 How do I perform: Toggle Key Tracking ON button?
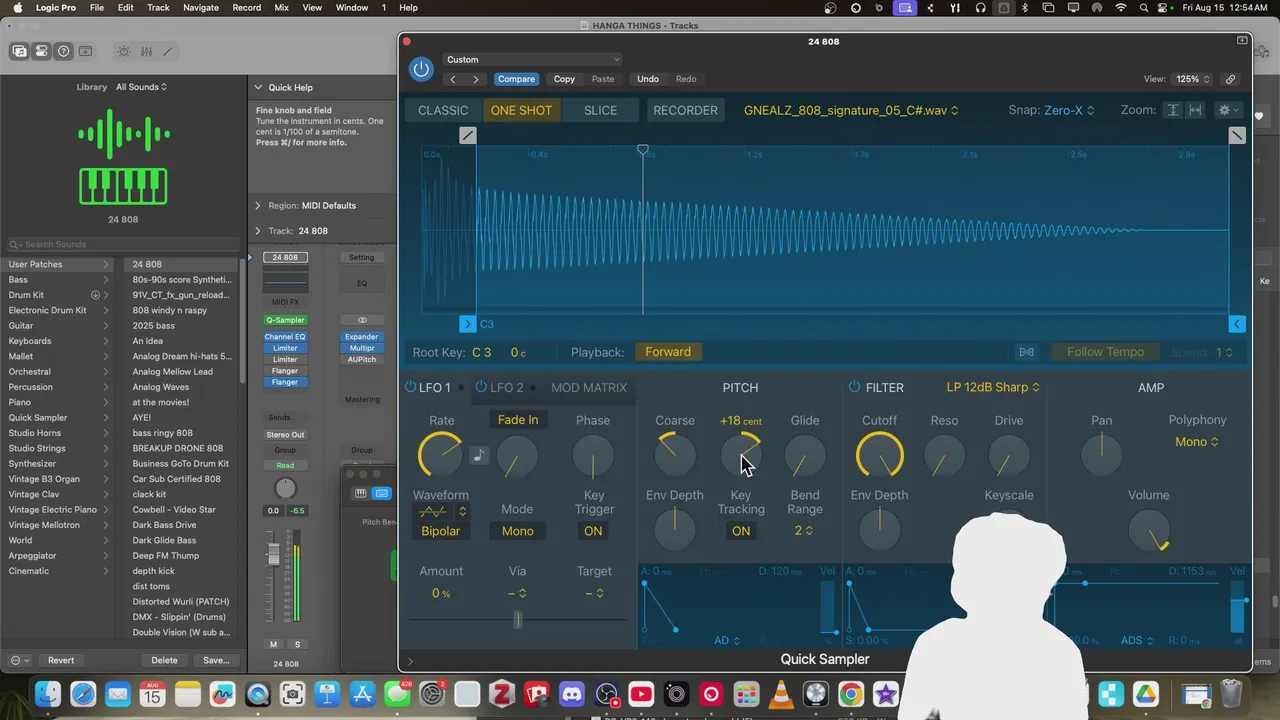(x=741, y=531)
